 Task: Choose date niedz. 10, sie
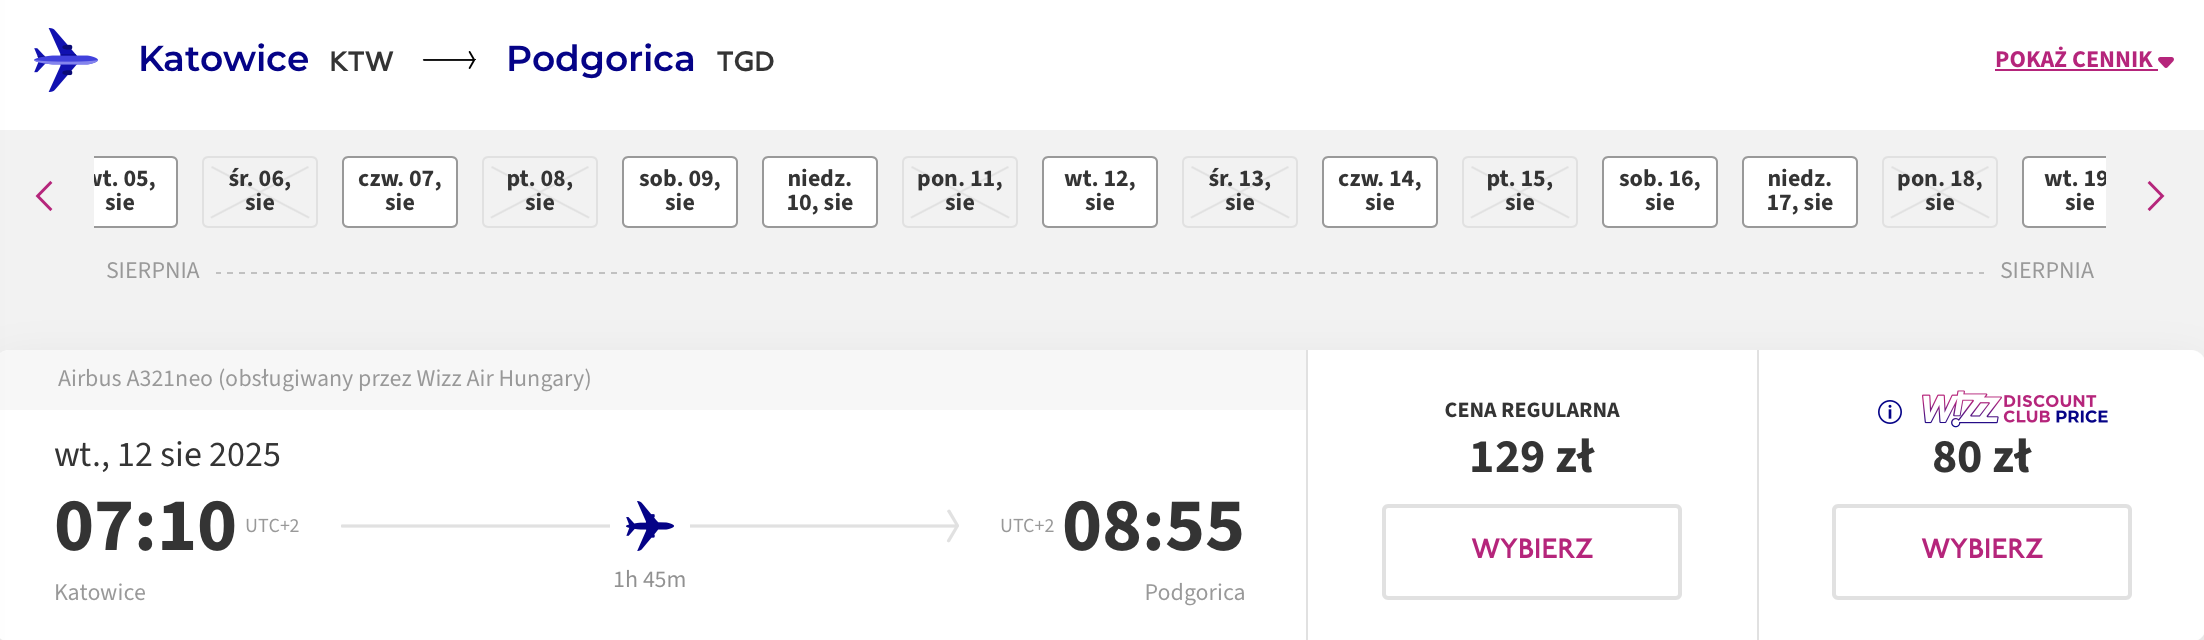pyautogui.click(x=820, y=191)
